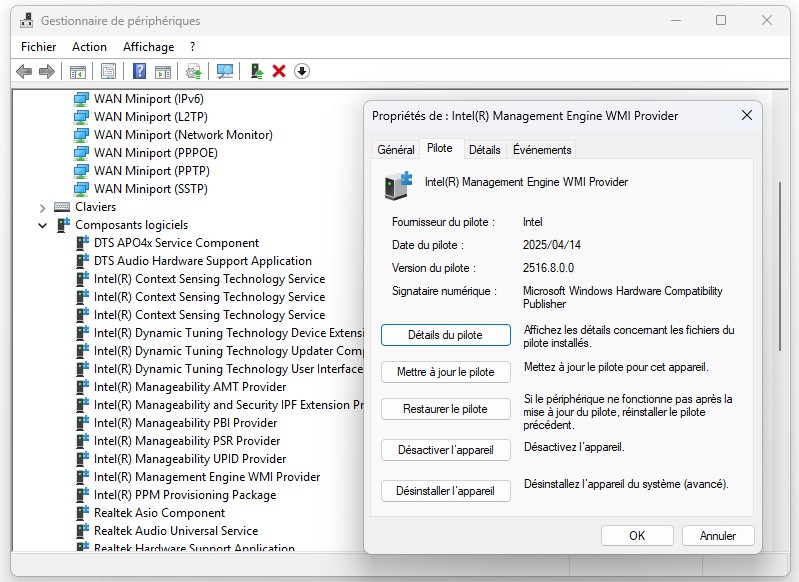799x582 pixels.
Task: Click the update driver toolbar icon
Action: coord(257,71)
